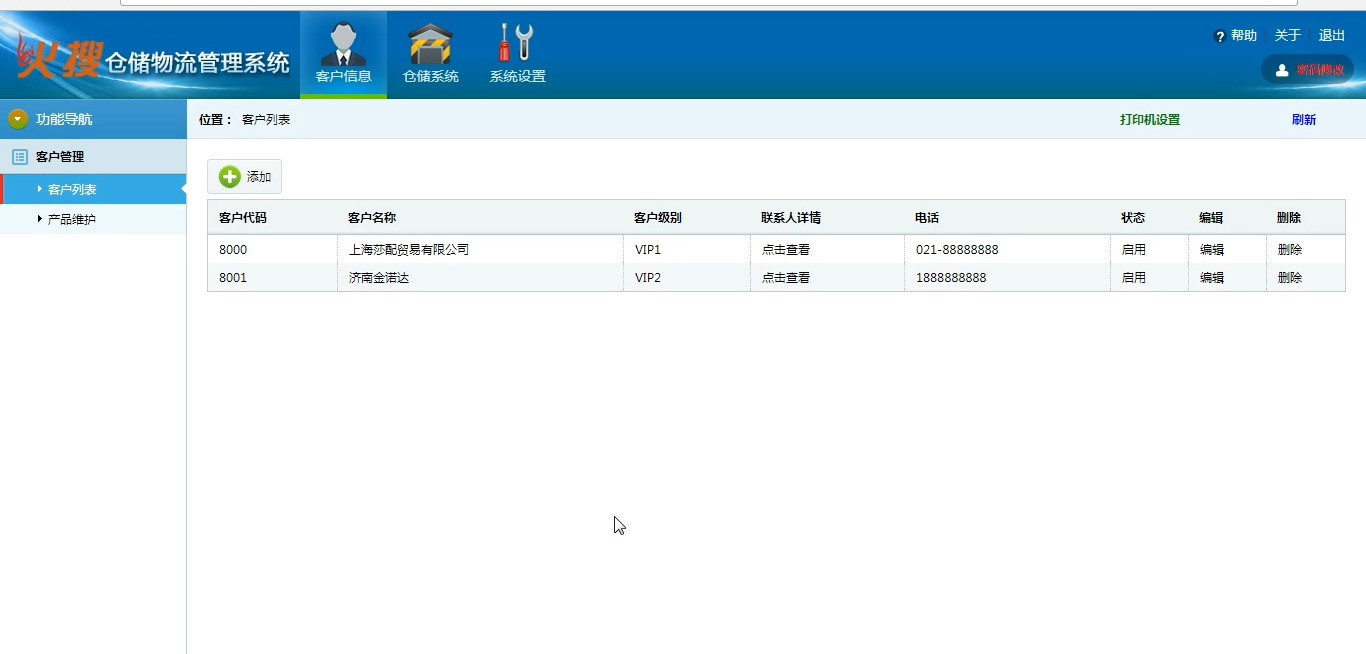Click the user icon beside 密码修改
1366x654 pixels.
click(1282, 70)
